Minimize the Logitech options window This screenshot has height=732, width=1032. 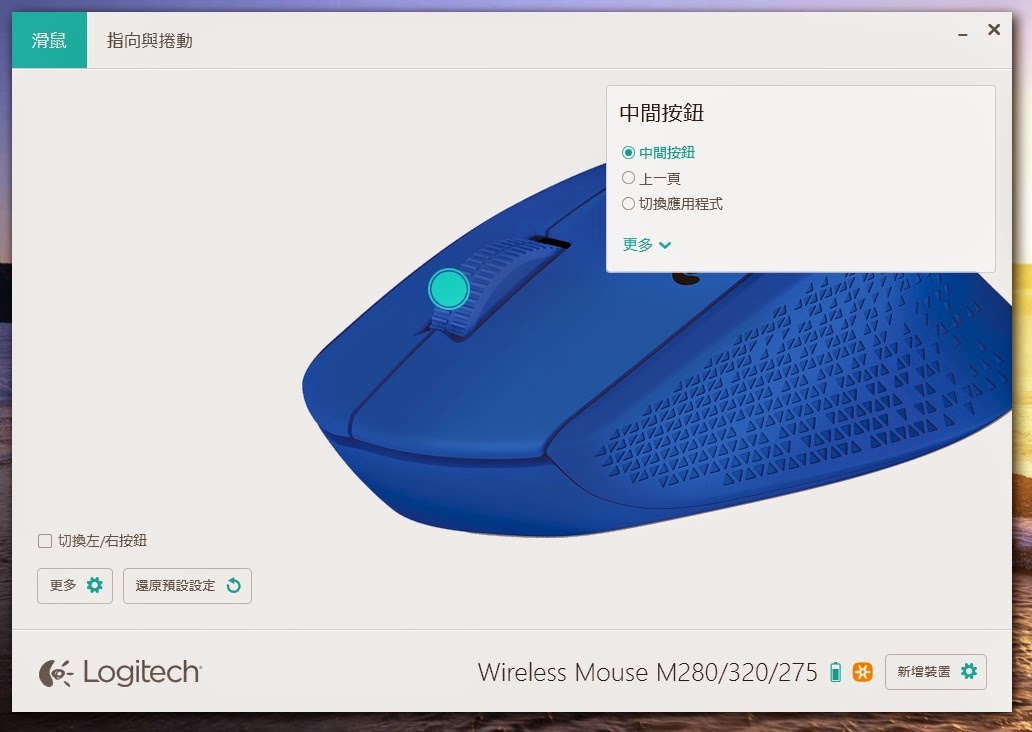pos(962,33)
